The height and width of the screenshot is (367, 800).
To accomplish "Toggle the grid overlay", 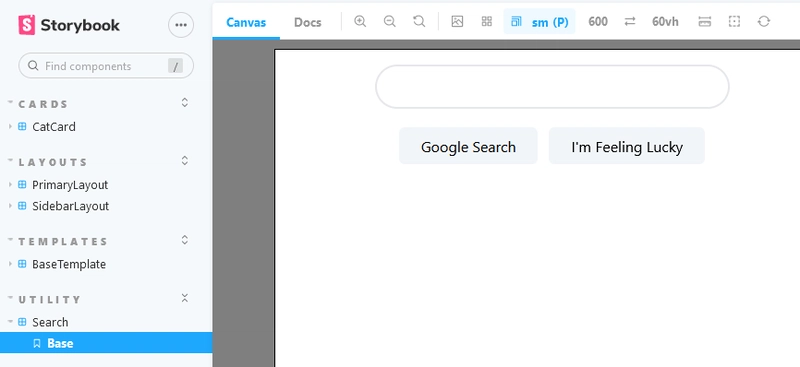I will tap(487, 21).
